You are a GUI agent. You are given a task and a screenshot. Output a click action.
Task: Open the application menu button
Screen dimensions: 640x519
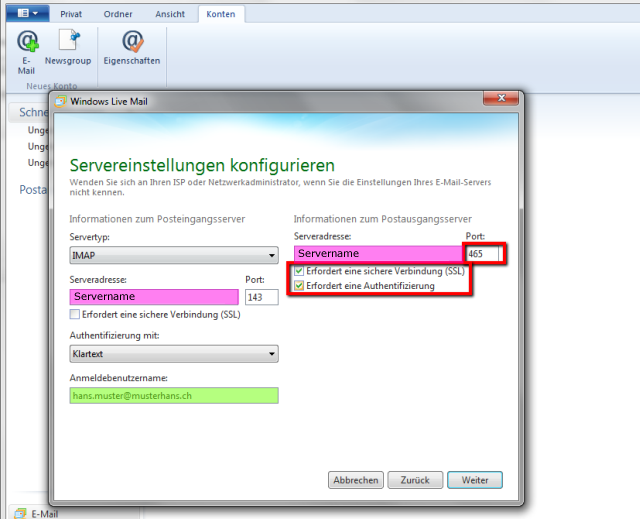[26, 14]
